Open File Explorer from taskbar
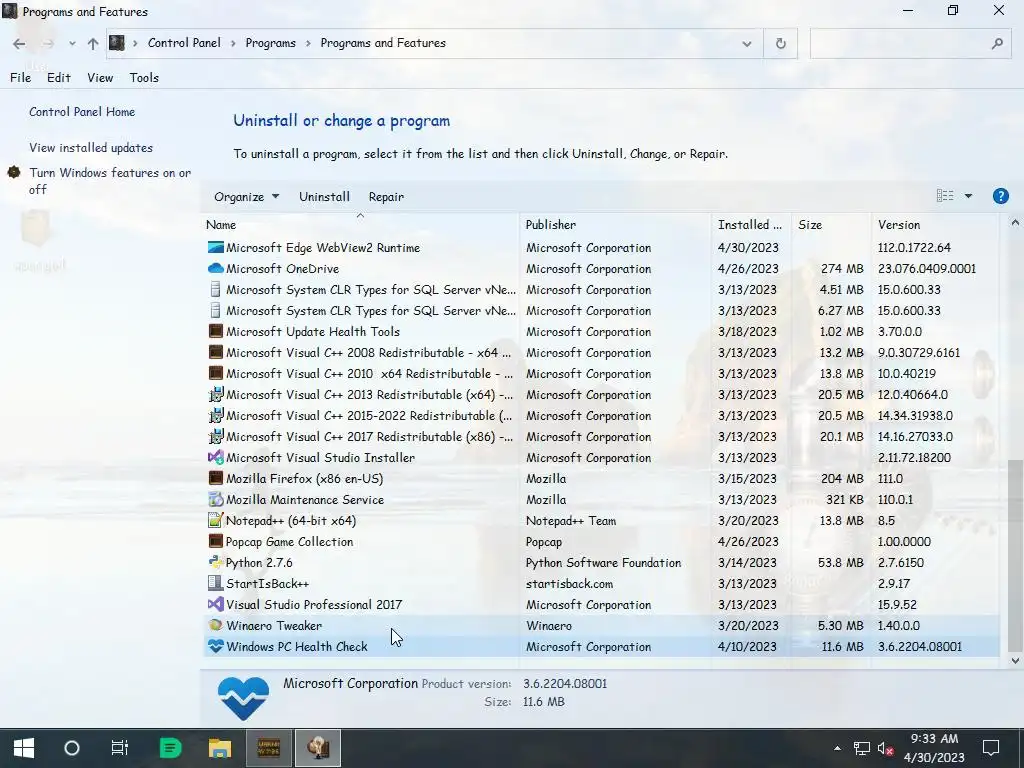Viewport: 1024px width, 768px height. click(x=219, y=748)
